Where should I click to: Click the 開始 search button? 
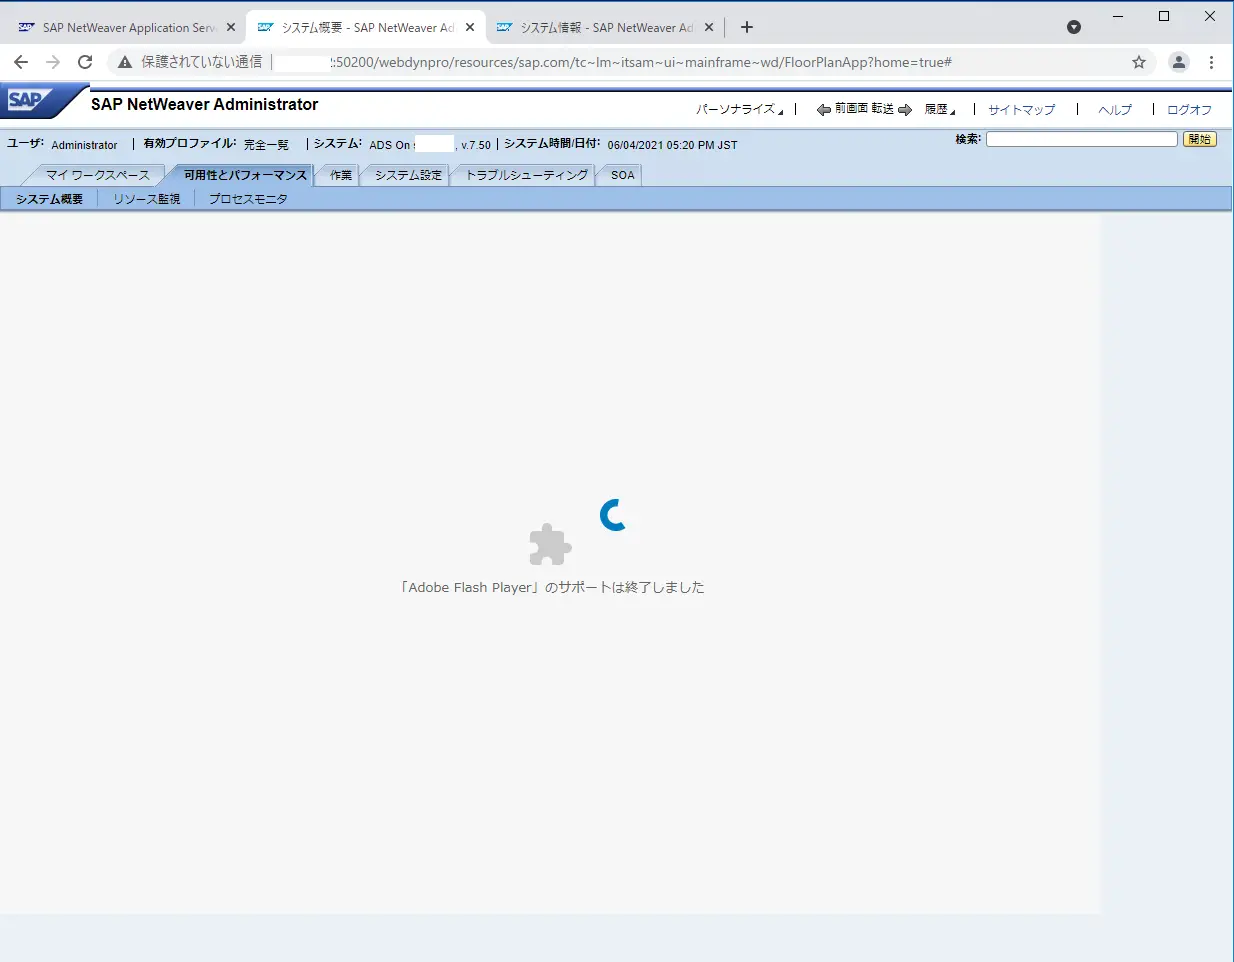click(x=1200, y=139)
